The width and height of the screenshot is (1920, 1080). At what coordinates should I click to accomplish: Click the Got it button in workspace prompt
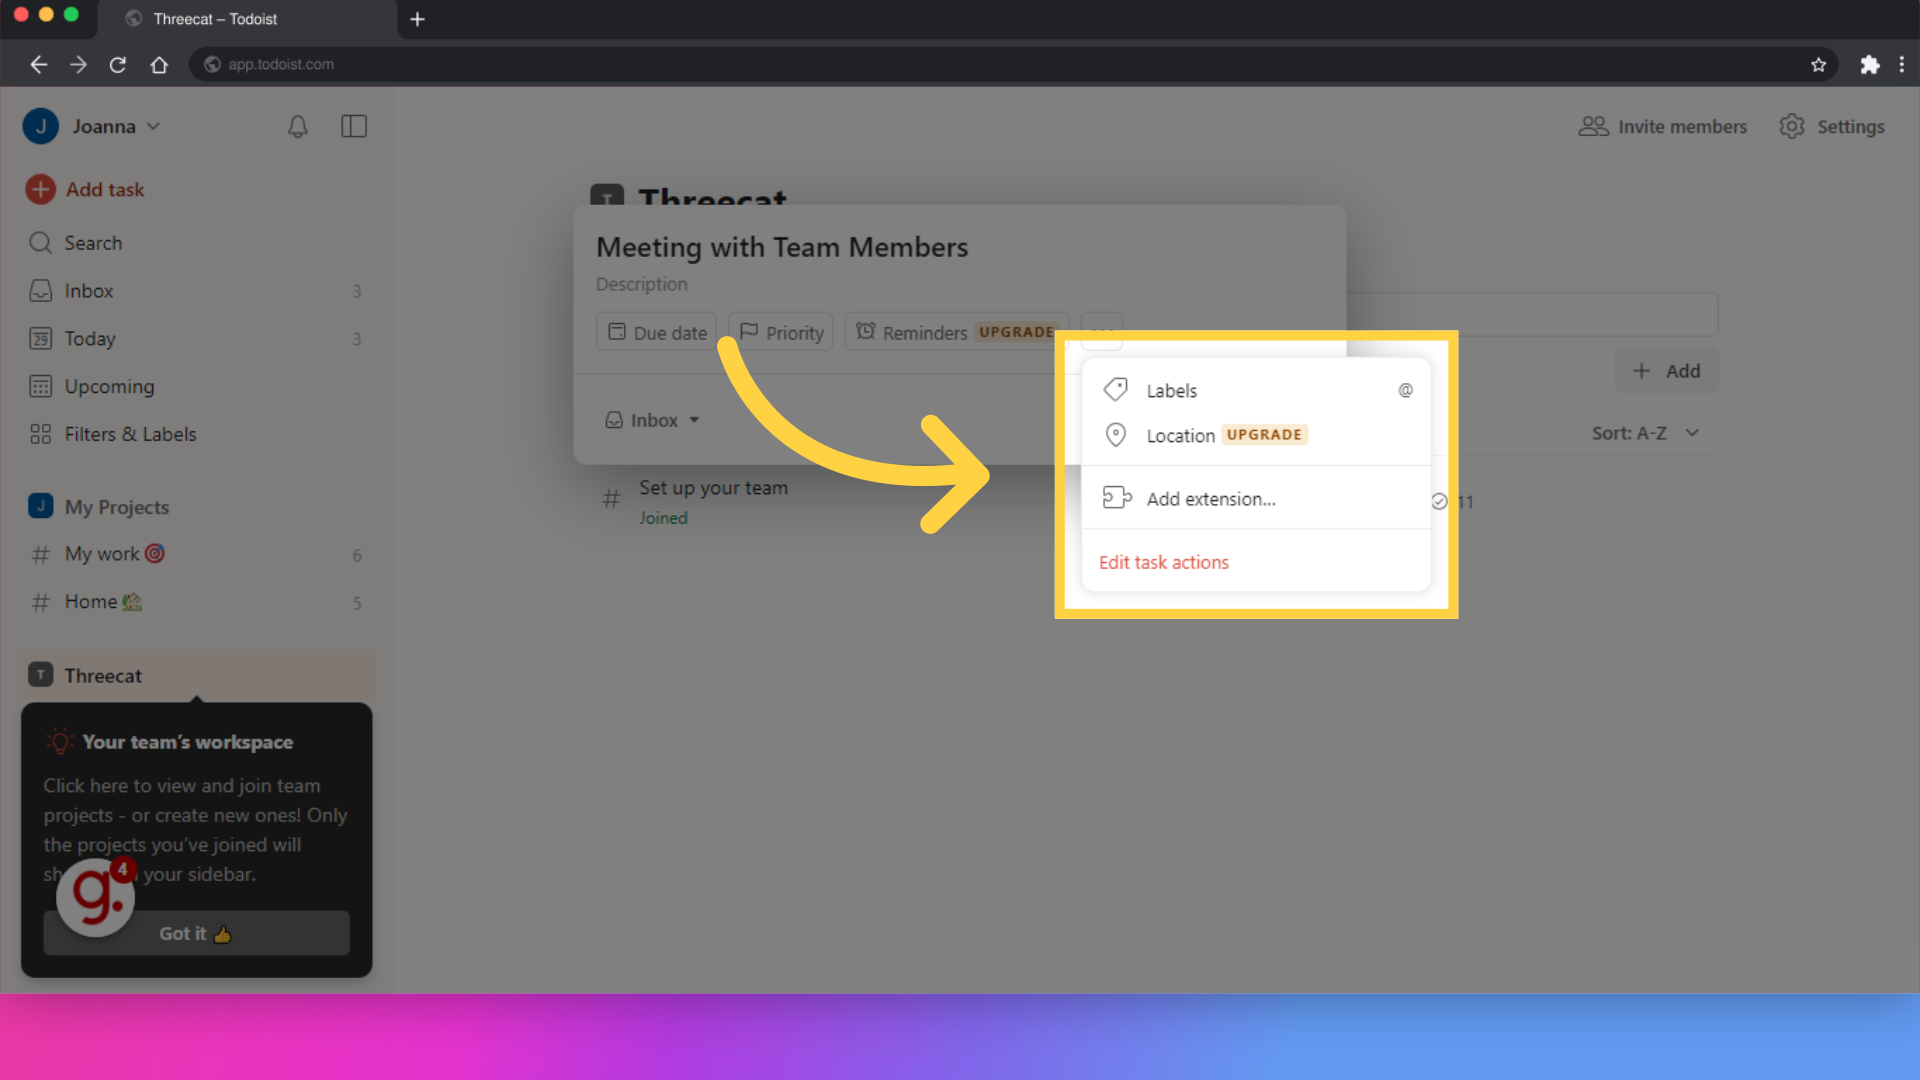(195, 934)
